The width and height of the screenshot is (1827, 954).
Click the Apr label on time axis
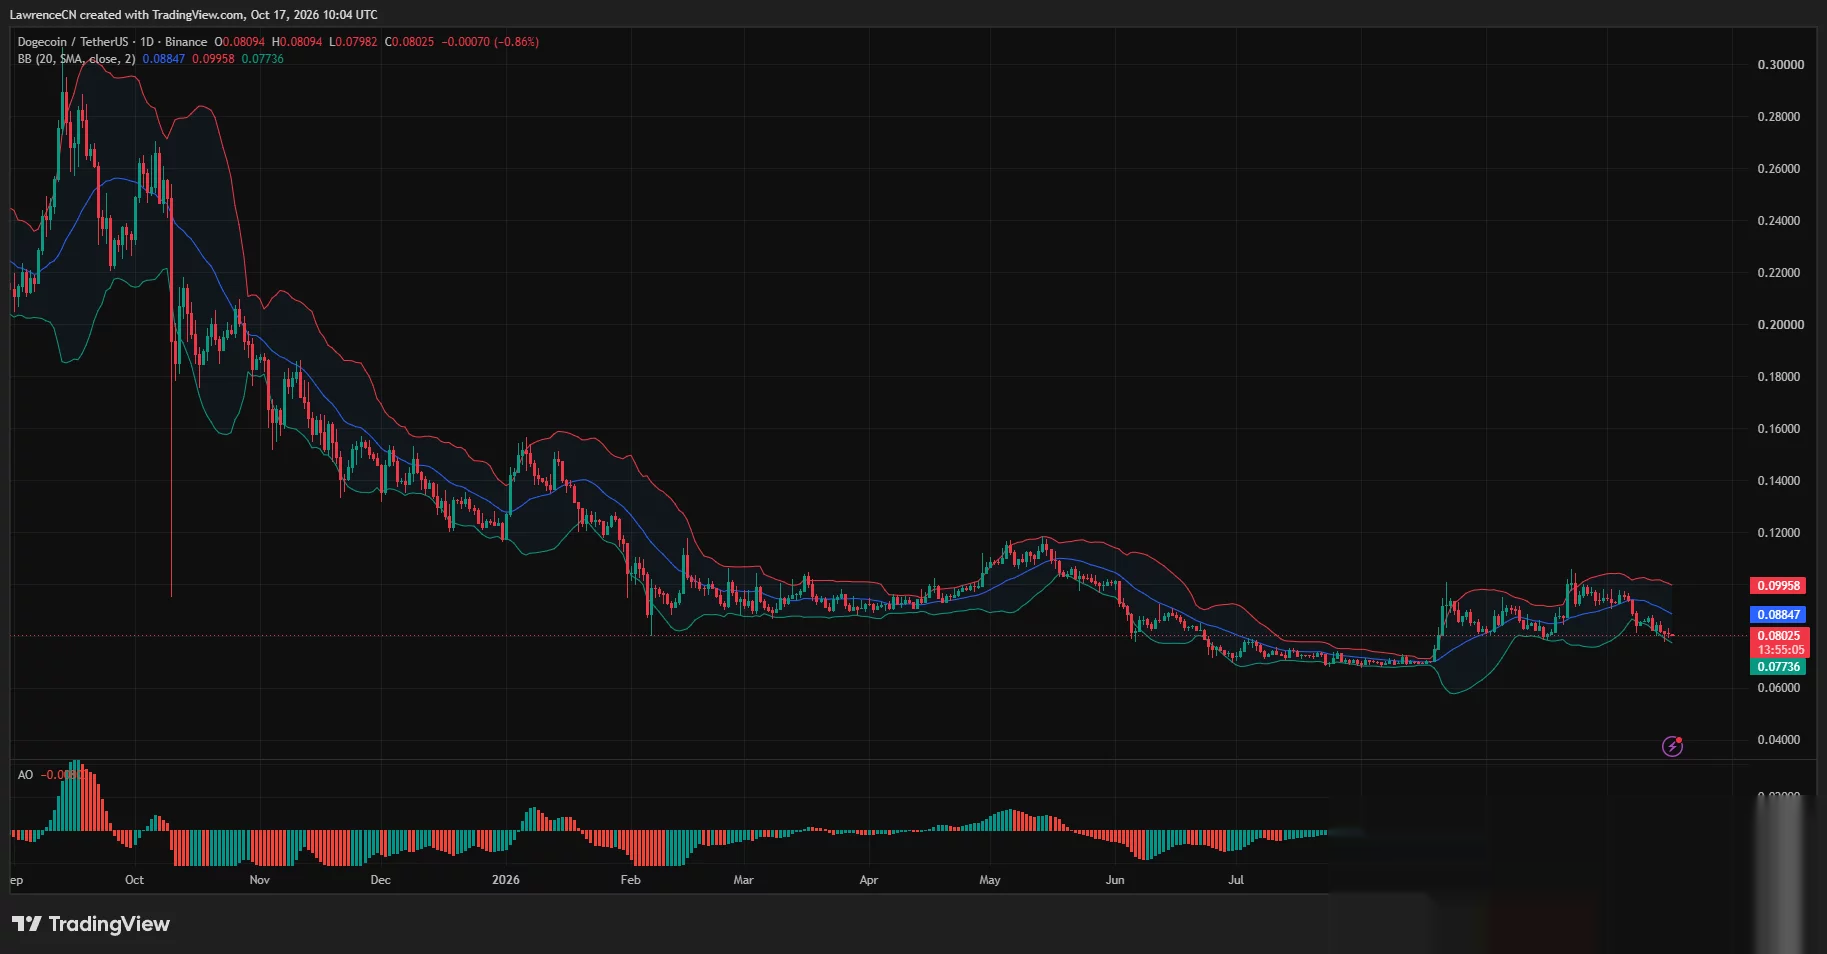pyautogui.click(x=868, y=880)
